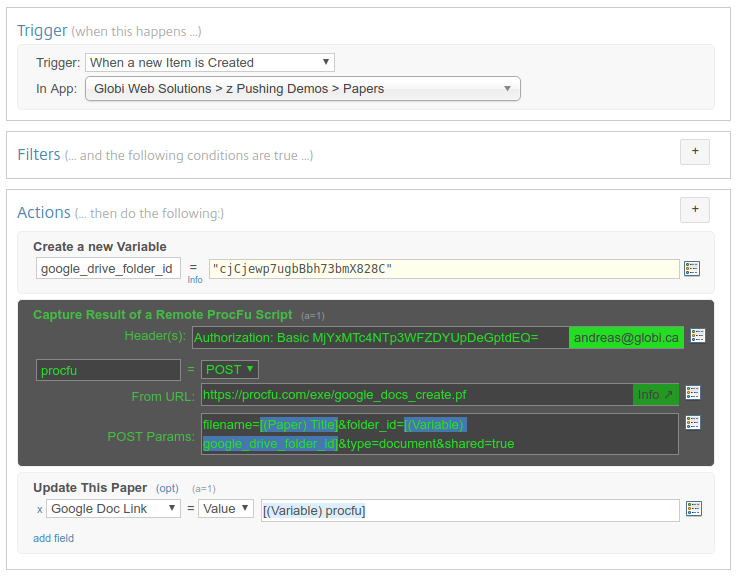Click the Actions section heading
The width and height of the screenshot is (738, 576).
pyautogui.click(x=44, y=212)
